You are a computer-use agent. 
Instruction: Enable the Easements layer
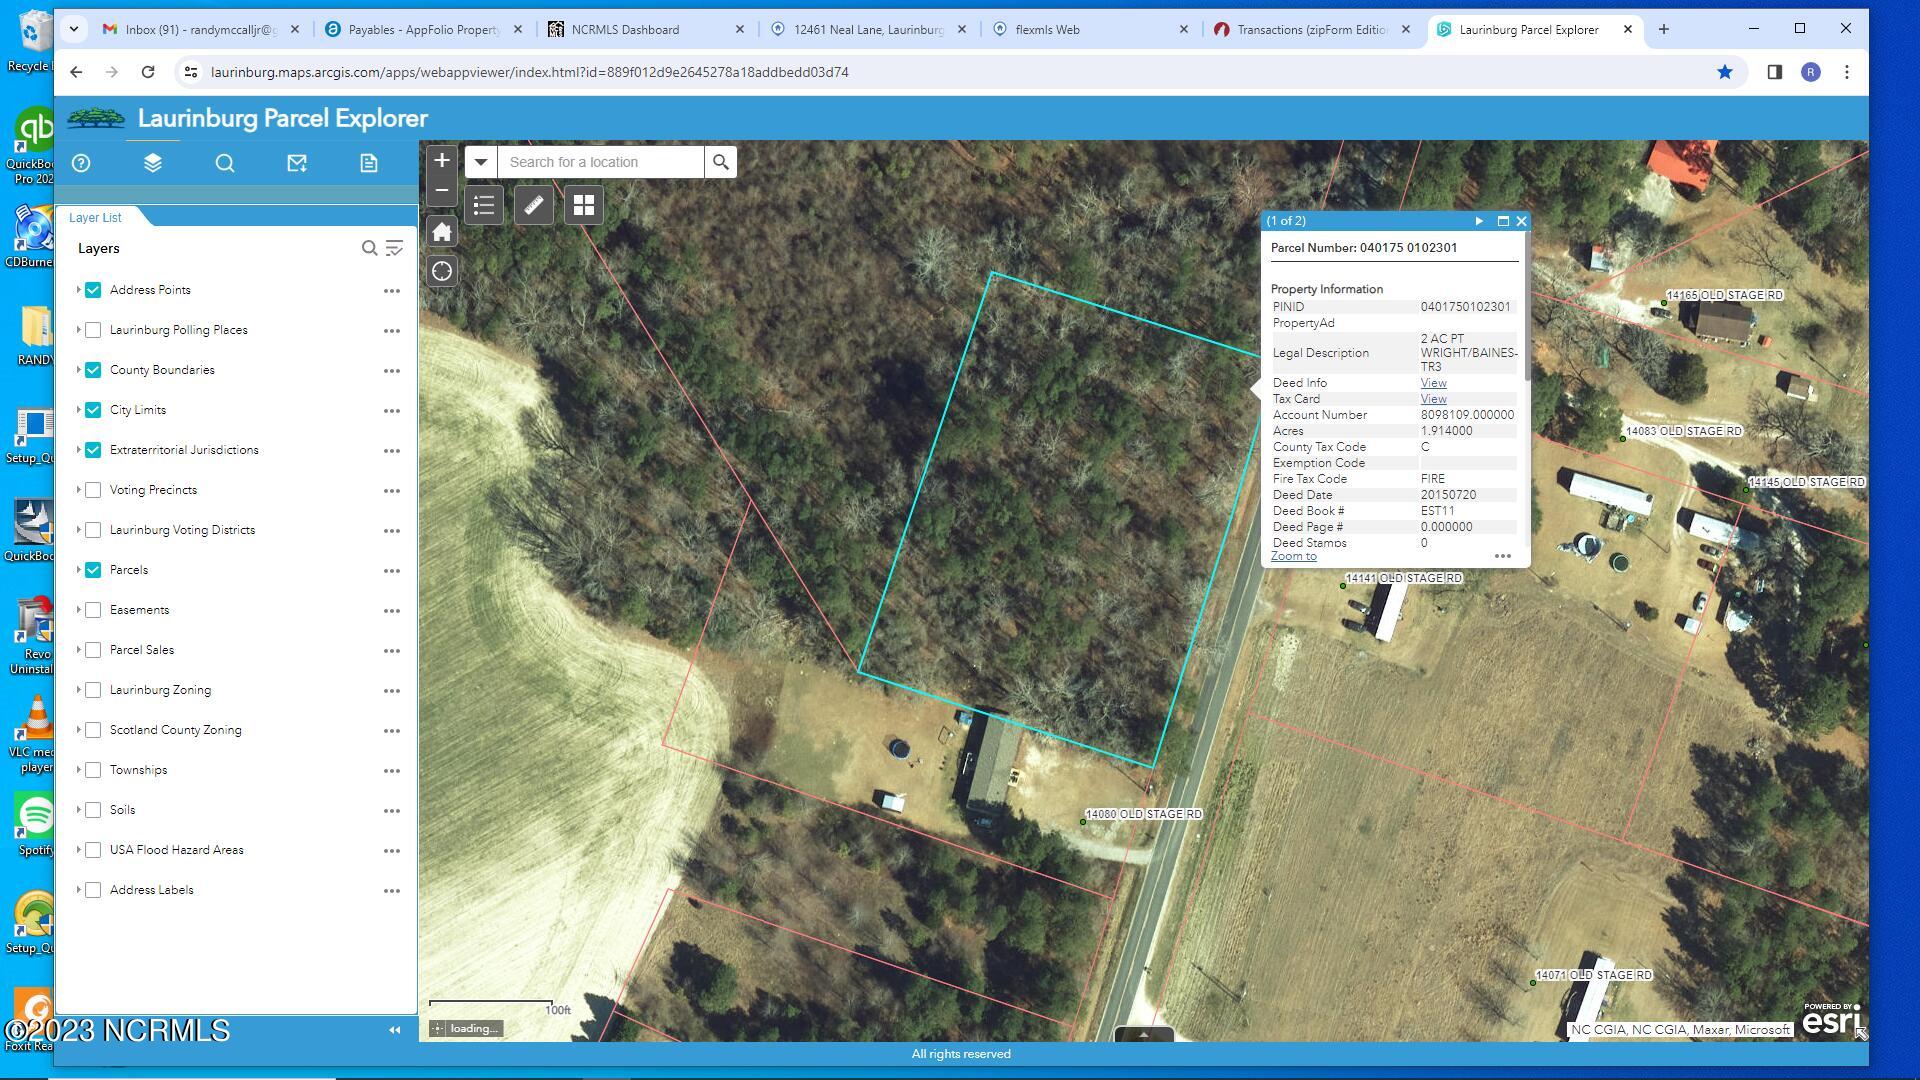[x=93, y=610]
